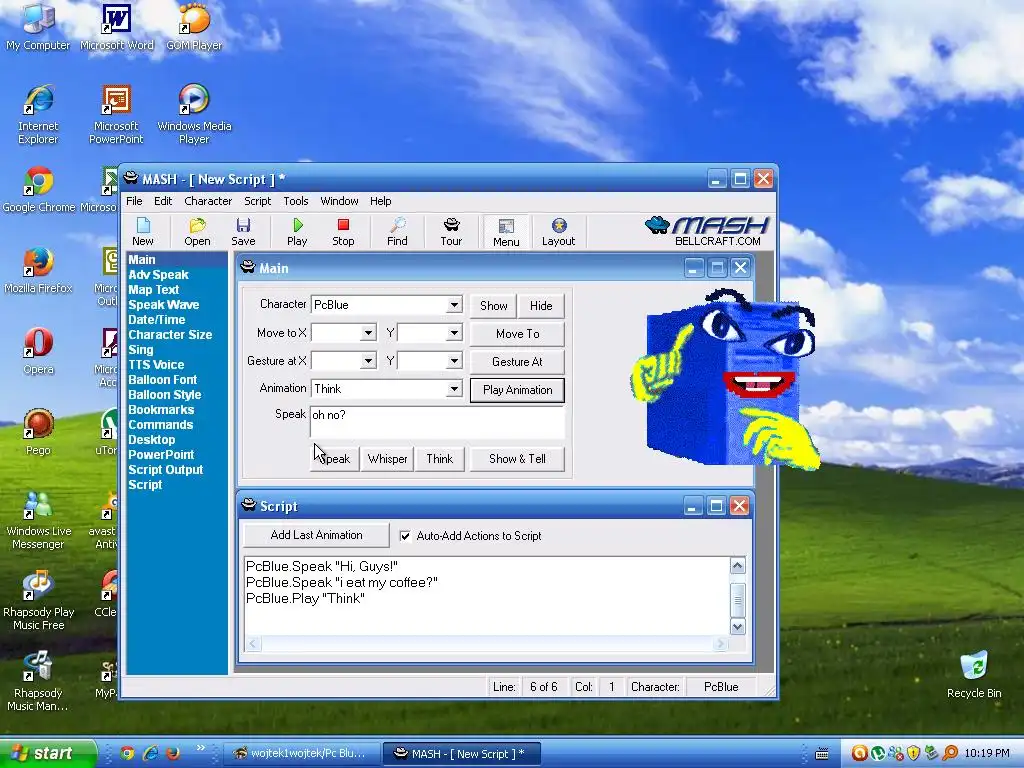Open the Help menu
This screenshot has width=1024, height=768.
click(x=381, y=201)
